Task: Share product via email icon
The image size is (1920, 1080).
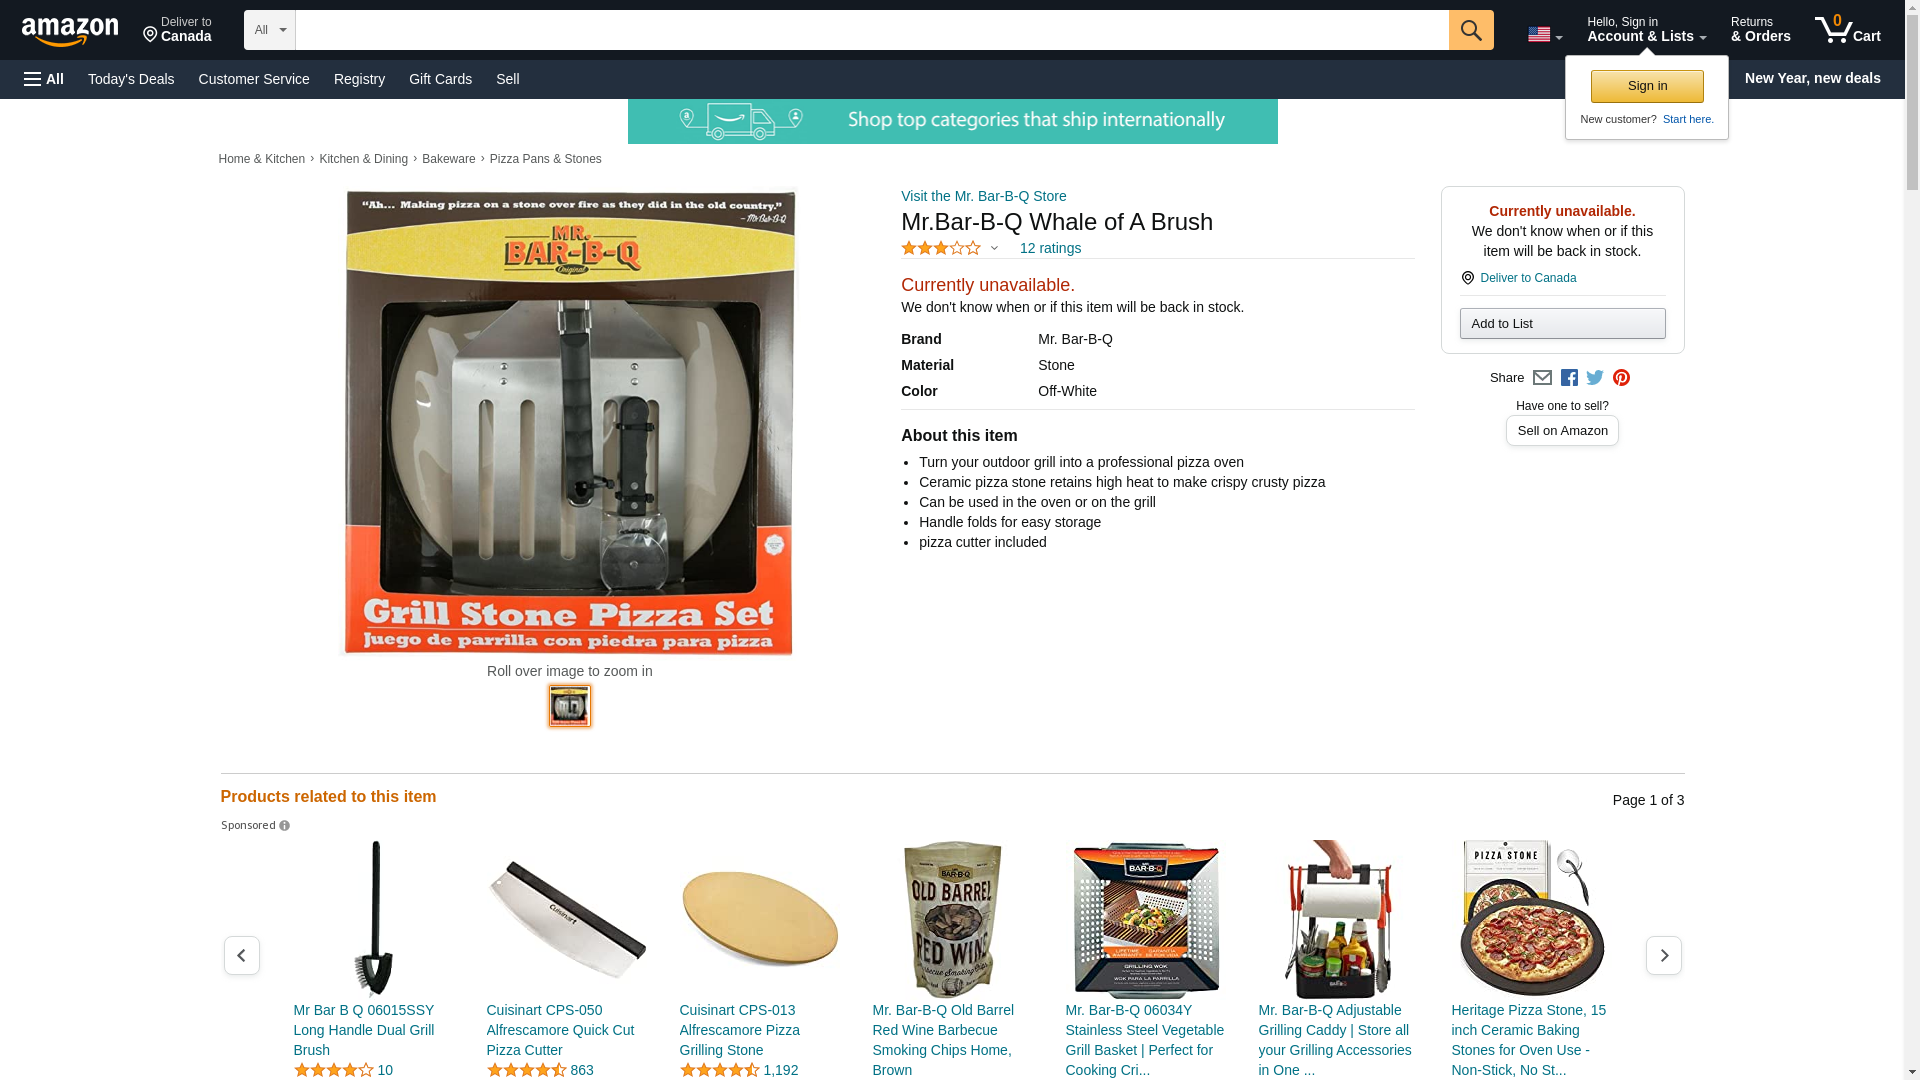Action: tap(1542, 378)
